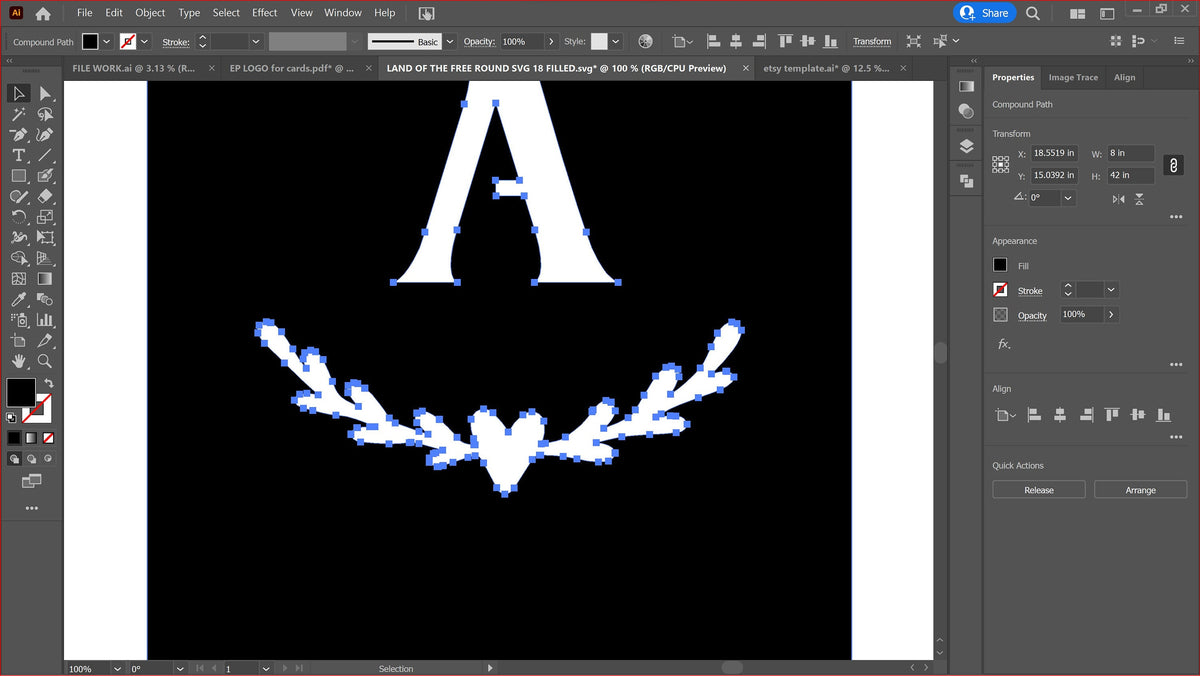This screenshot has height=676, width=1200.
Task: Open the Recolor Artwork wheel icon
Action: click(645, 41)
